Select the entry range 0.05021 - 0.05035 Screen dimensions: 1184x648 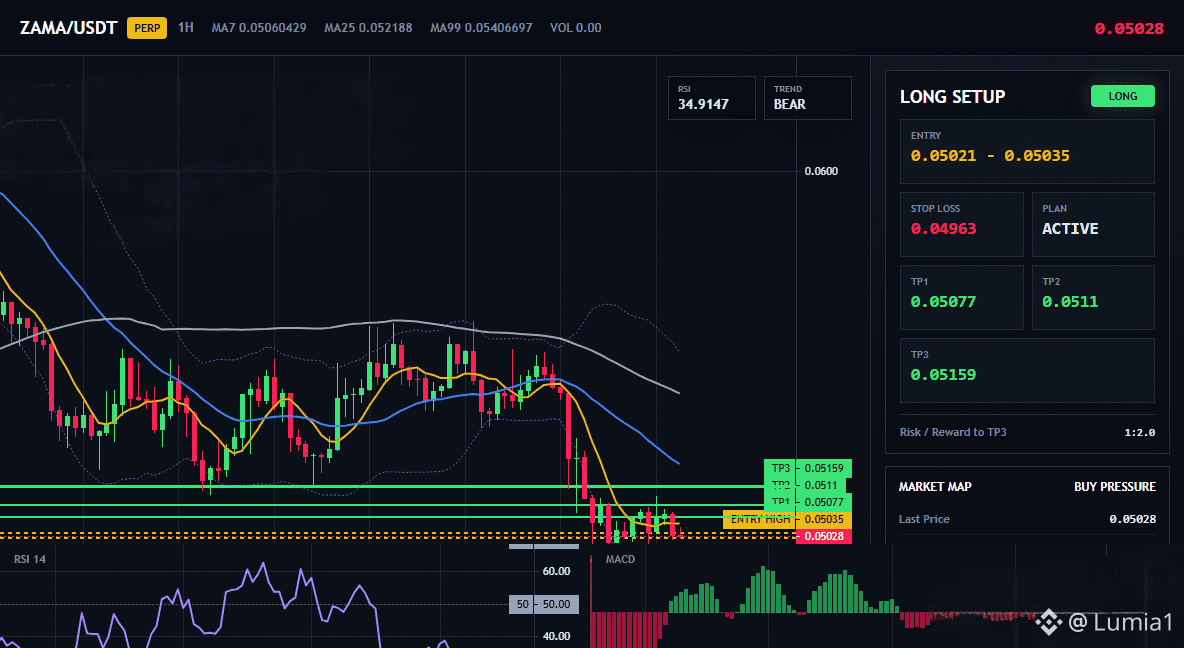[x=990, y=156]
